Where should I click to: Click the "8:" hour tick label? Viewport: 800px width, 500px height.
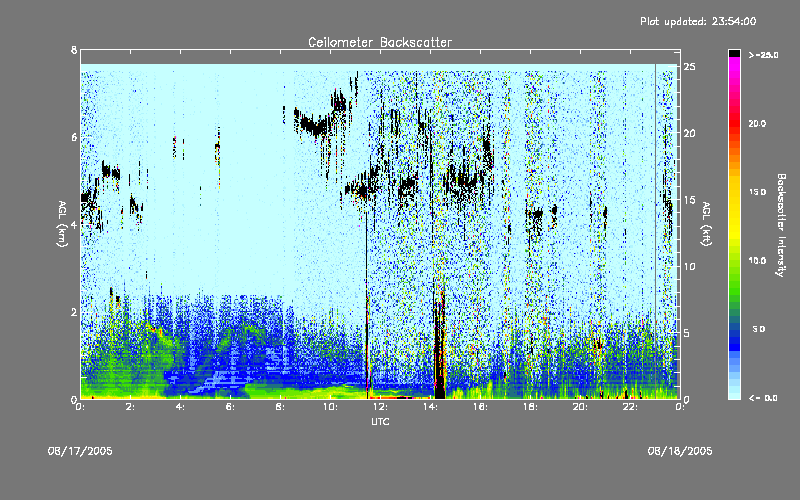coord(281,407)
